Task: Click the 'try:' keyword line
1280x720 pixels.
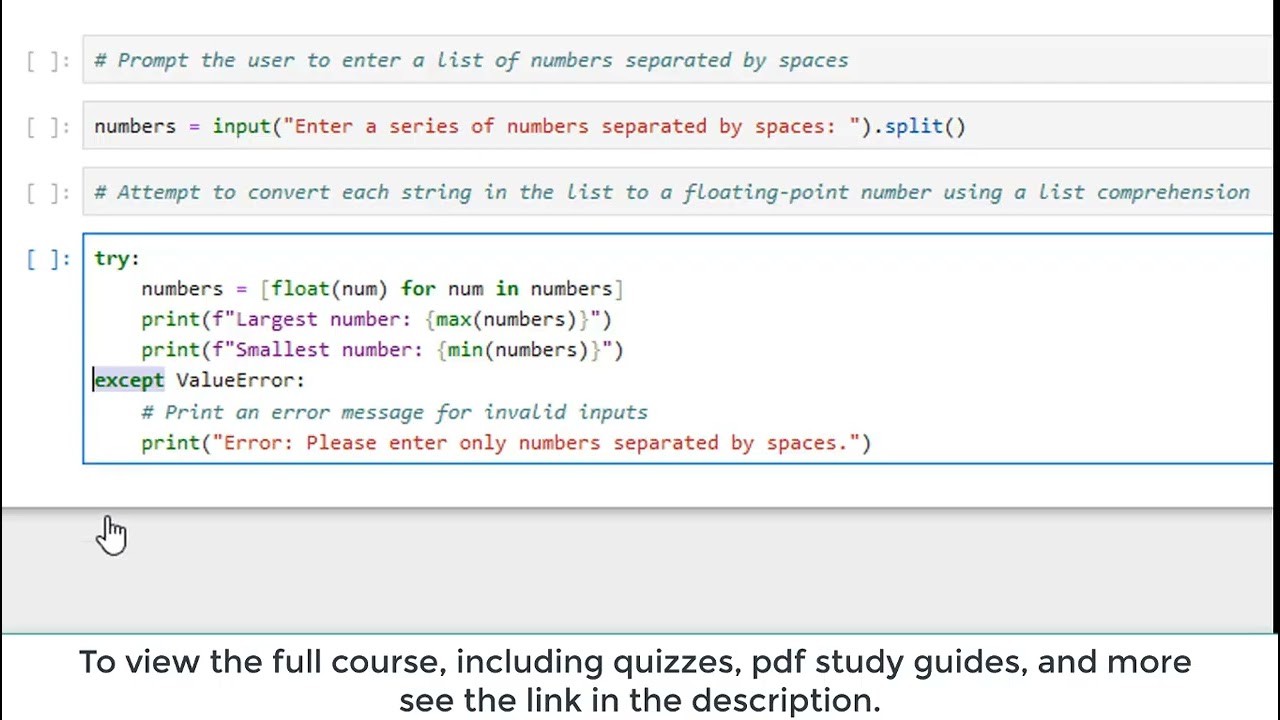Action: point(117,258)
